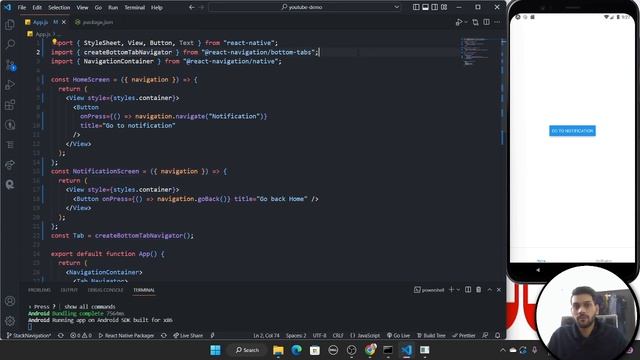Viewport: 640px width, 360px height.
Task: Open the Accounts menu in activity bar
Action: (10, 301)
